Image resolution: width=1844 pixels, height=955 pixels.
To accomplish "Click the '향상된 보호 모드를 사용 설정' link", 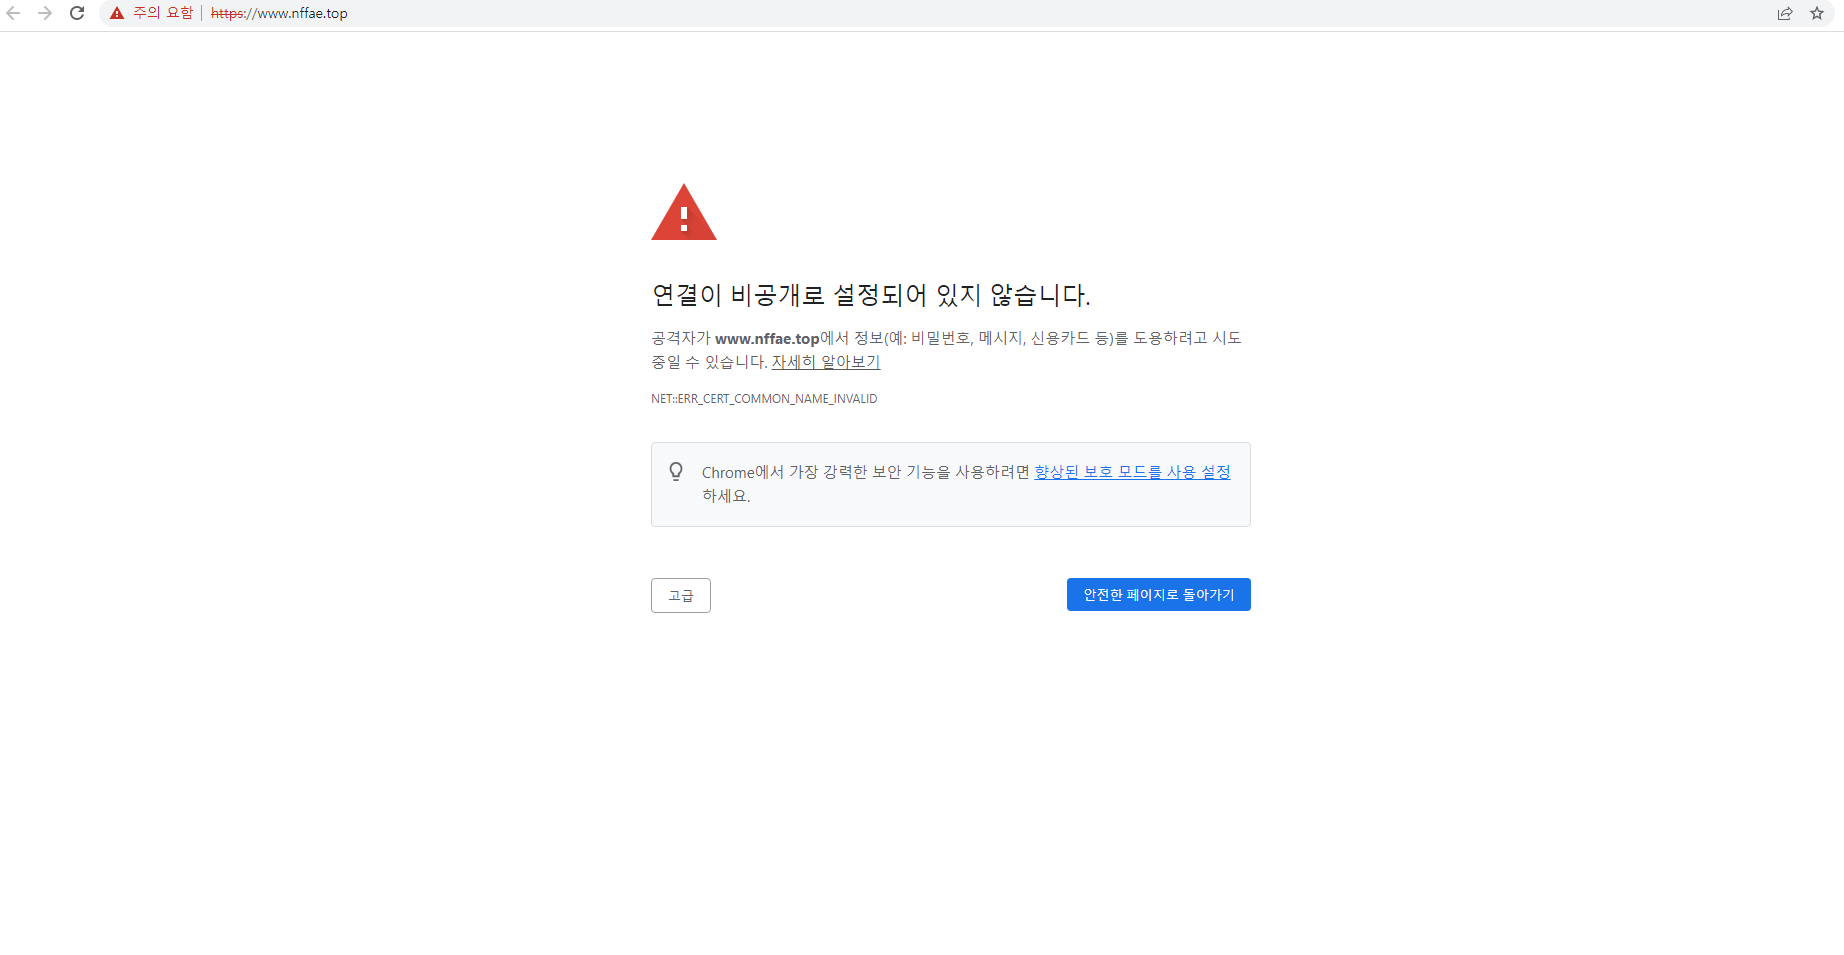I will pos(1132,472).
